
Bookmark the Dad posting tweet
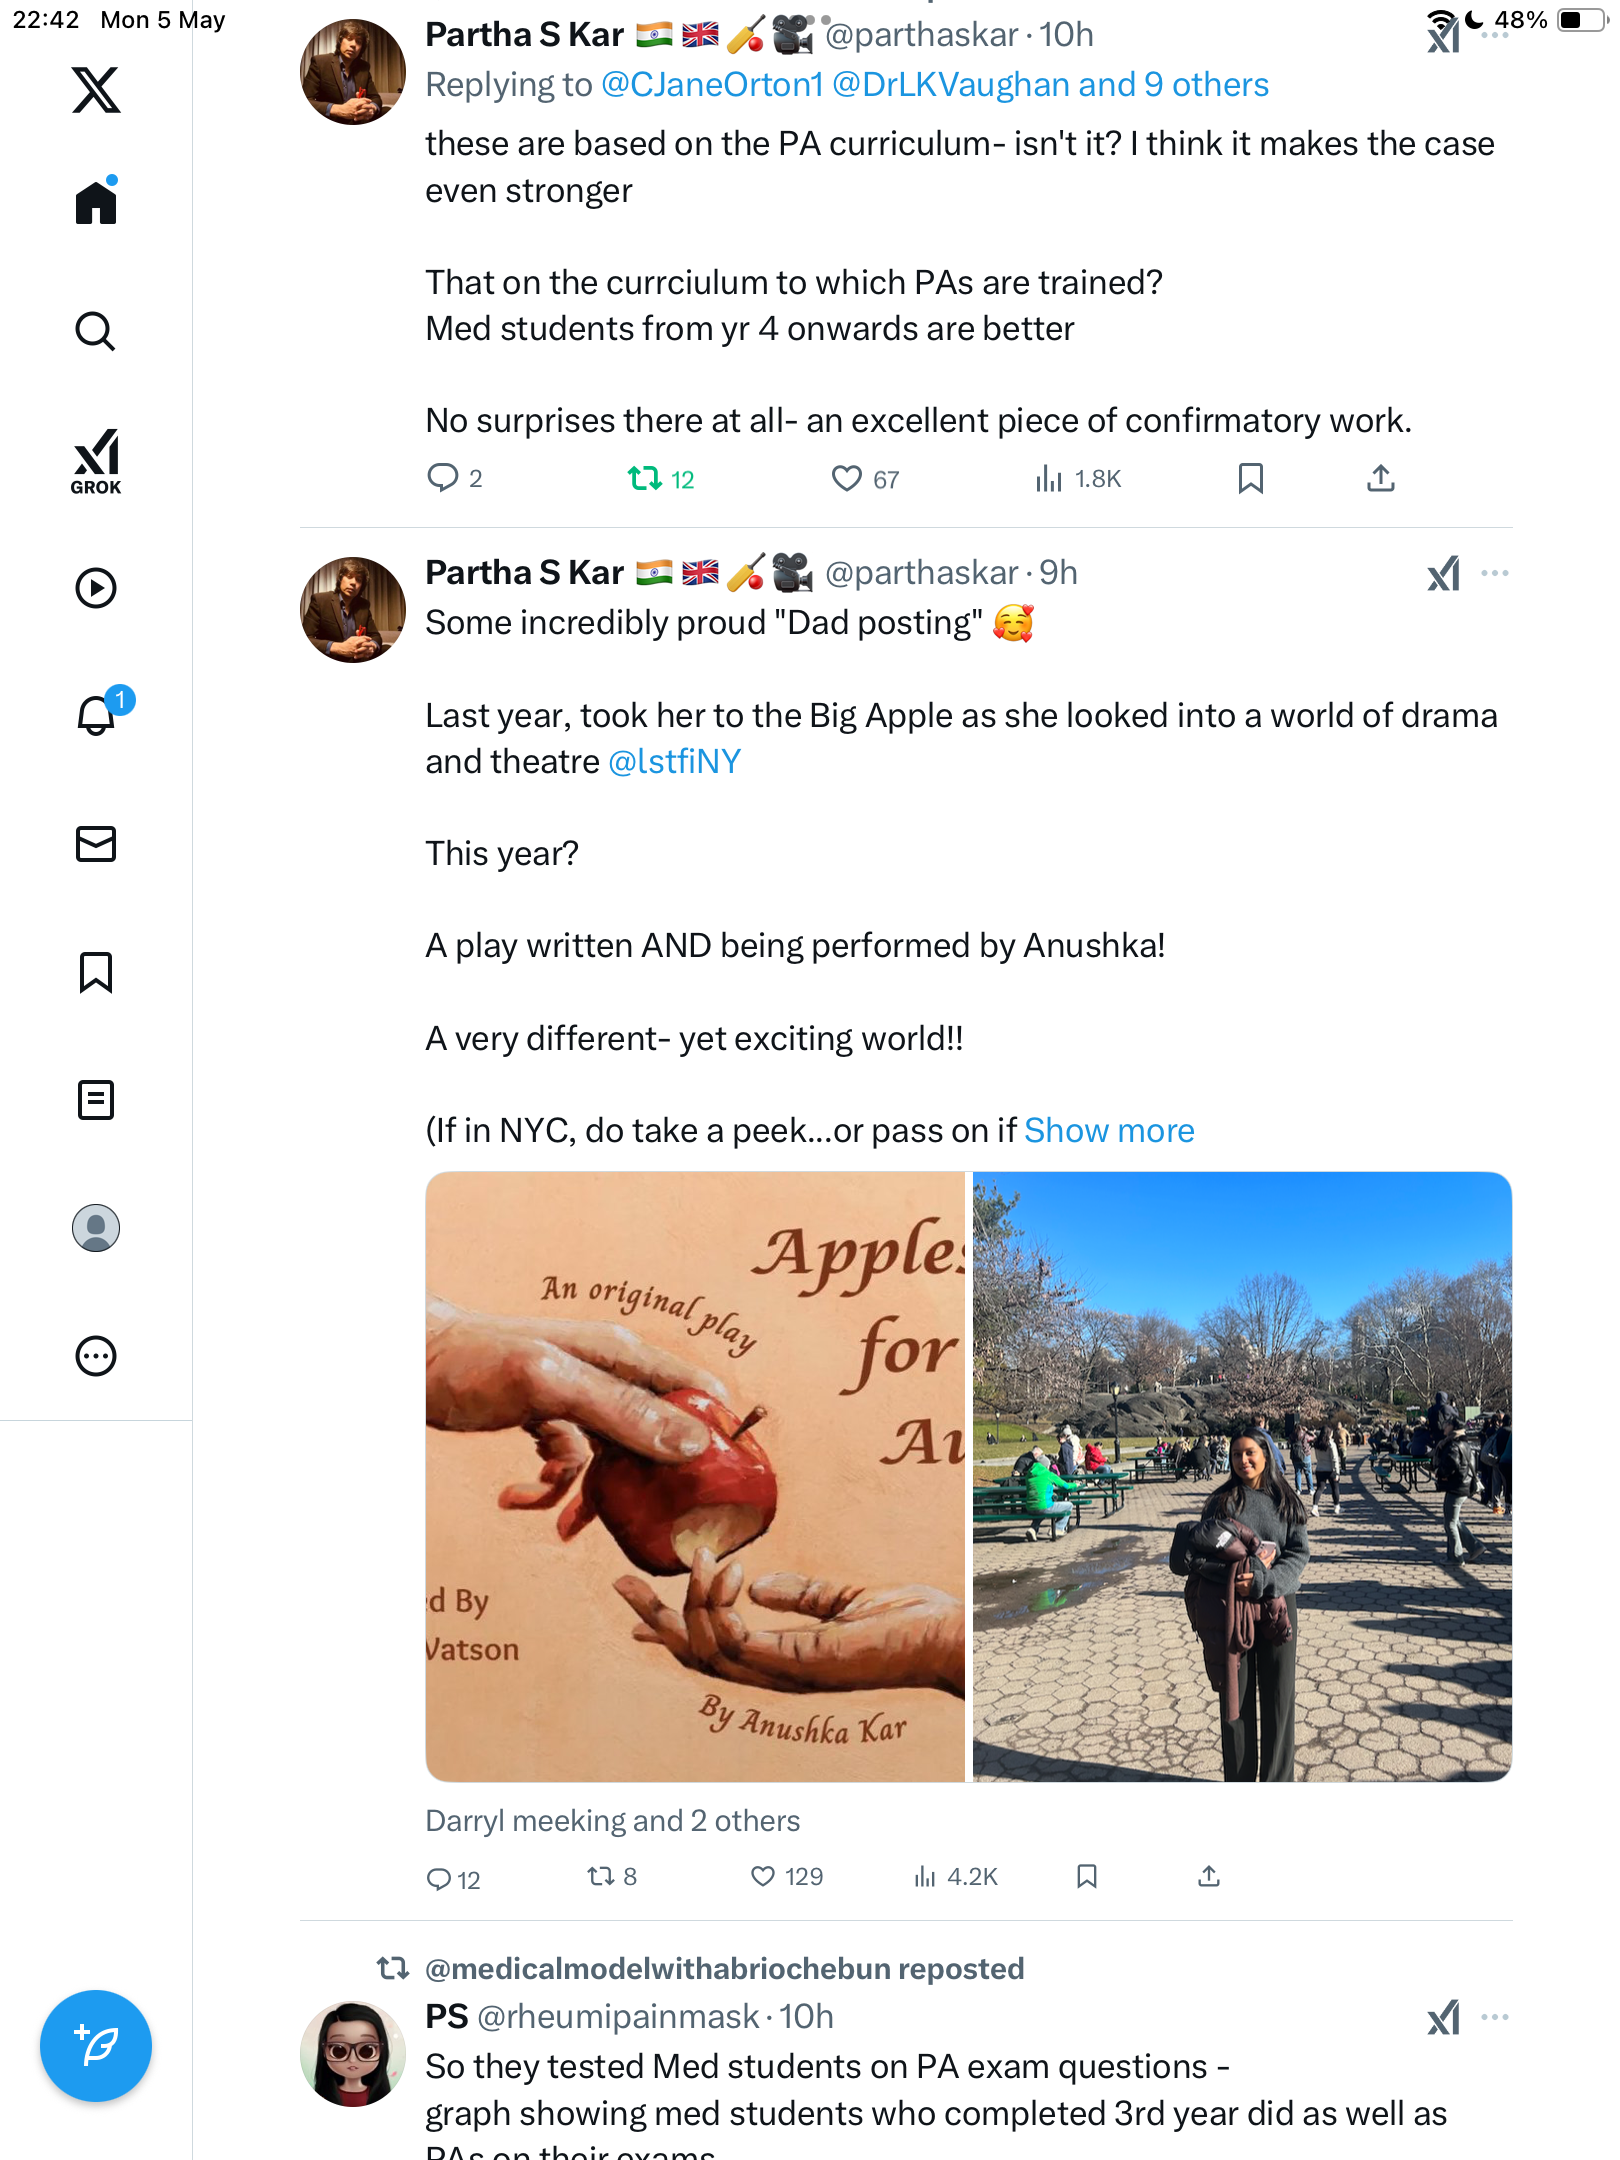click(1087, 1877)
